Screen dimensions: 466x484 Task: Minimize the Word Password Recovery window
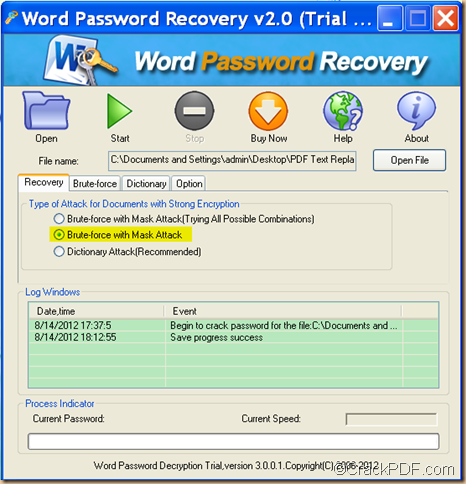click(389, 19)
